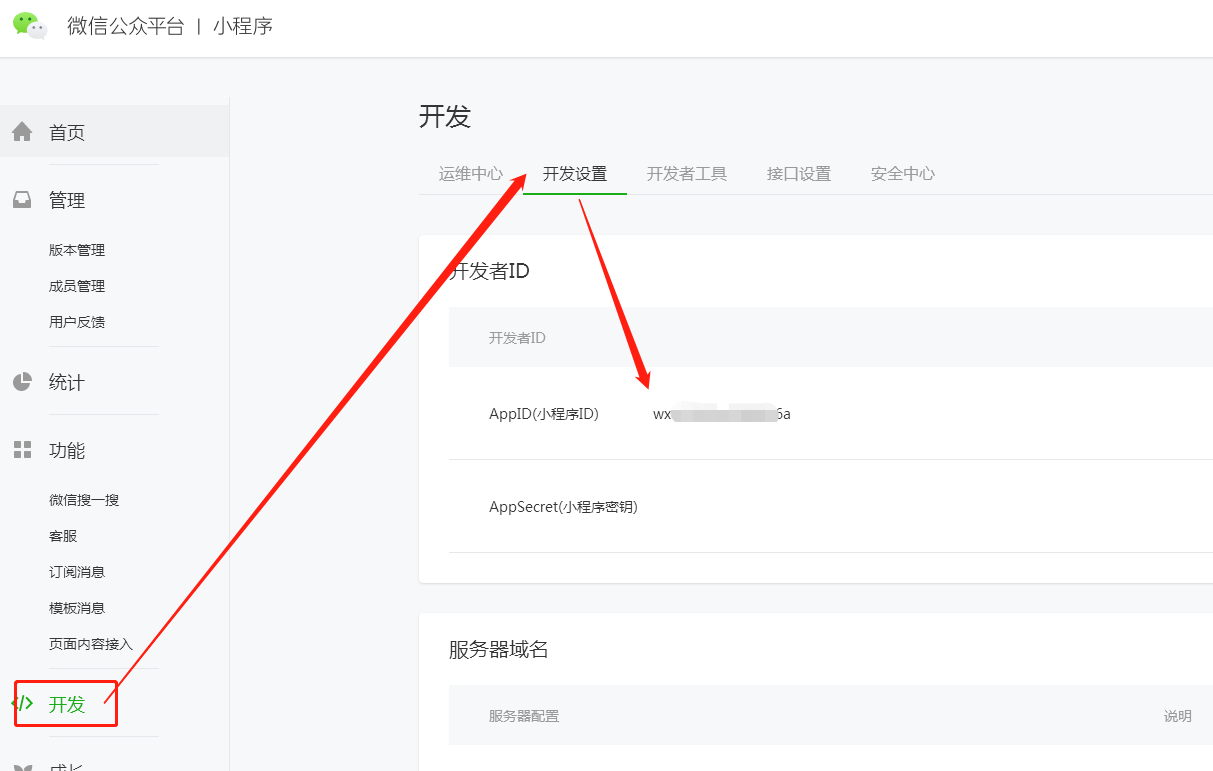Viewport: 1213px width, 771px height.
Task: Go to 版本管理 page
Action: pyautogui.click(x=77, y=250)
